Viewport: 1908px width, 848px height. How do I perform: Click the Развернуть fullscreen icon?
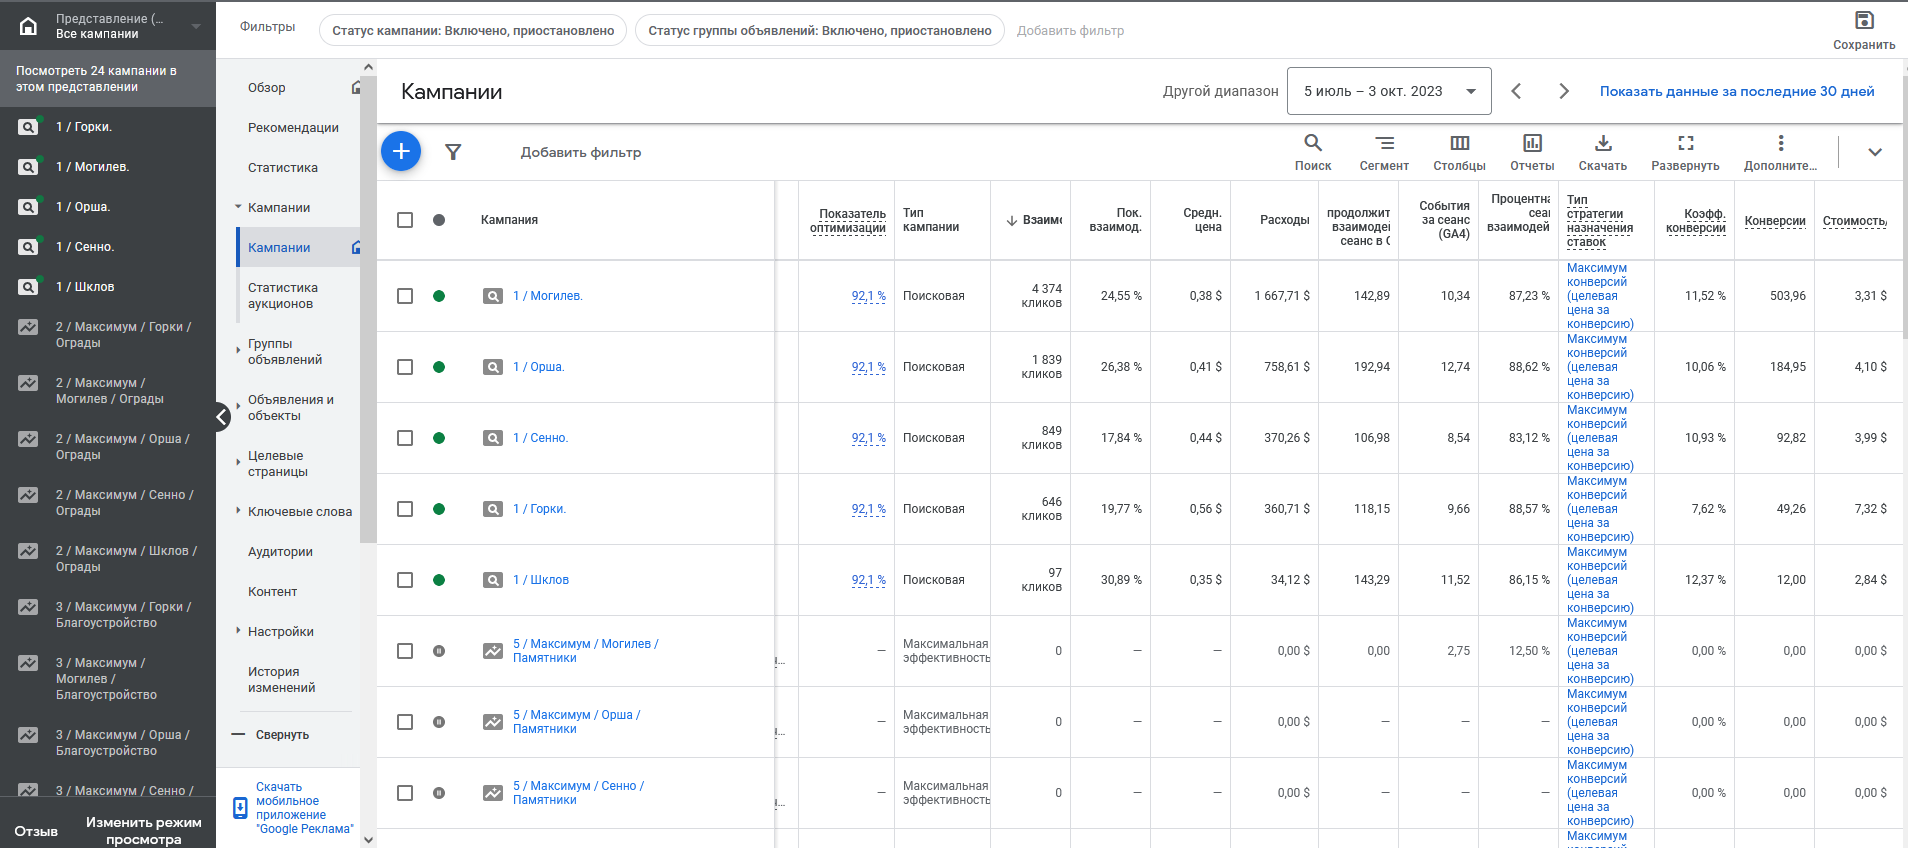tap(1686, 143)
